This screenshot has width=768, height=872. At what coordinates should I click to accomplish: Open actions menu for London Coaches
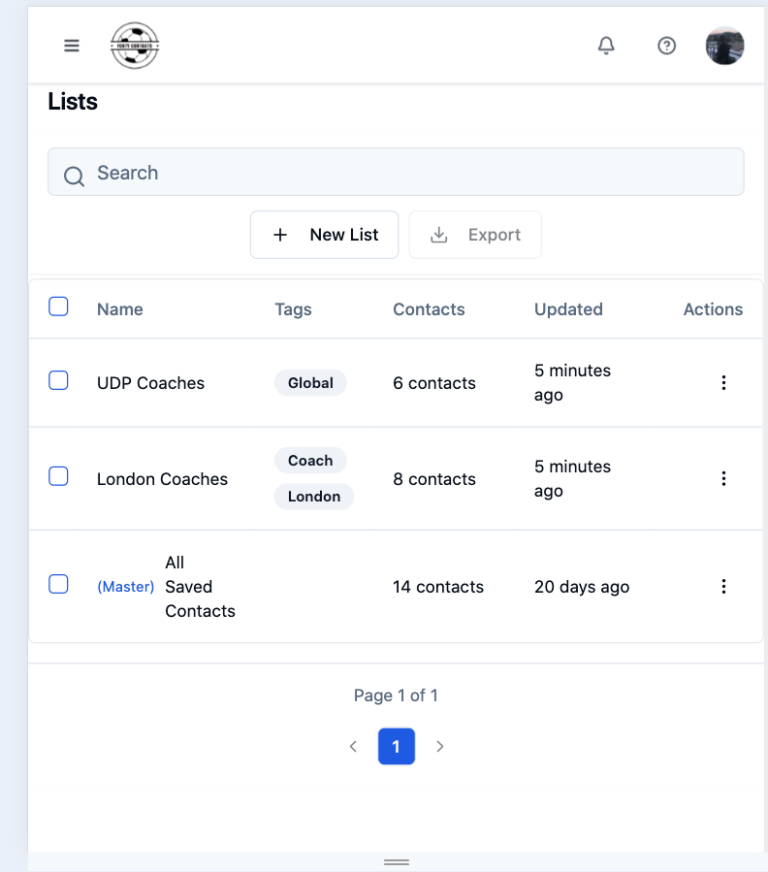tap(723, 478)
